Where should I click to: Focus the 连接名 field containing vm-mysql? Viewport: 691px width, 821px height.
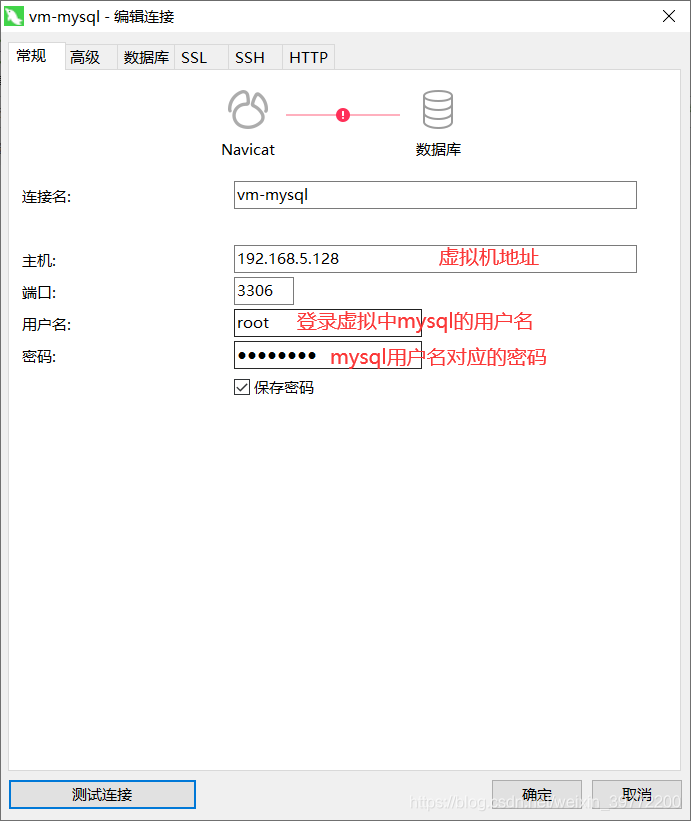point(435,195)
